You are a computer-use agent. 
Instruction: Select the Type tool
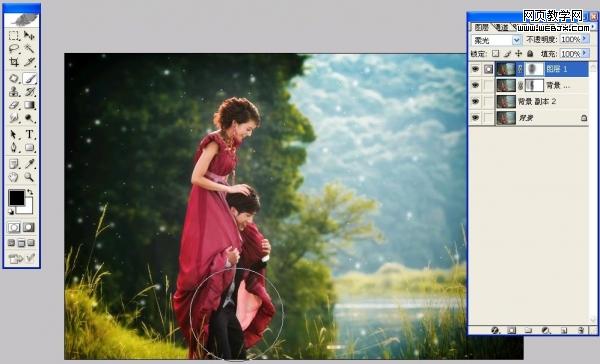point(29,134)
